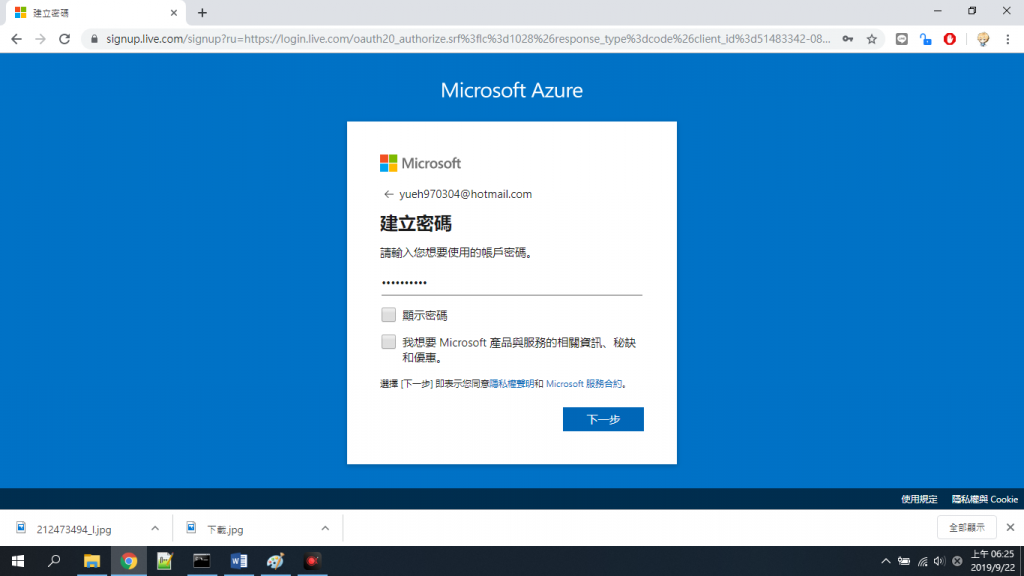The height and width of the screenshot is (576, 1024).
Task: Open a new browser tab
Action: (202, 12)
